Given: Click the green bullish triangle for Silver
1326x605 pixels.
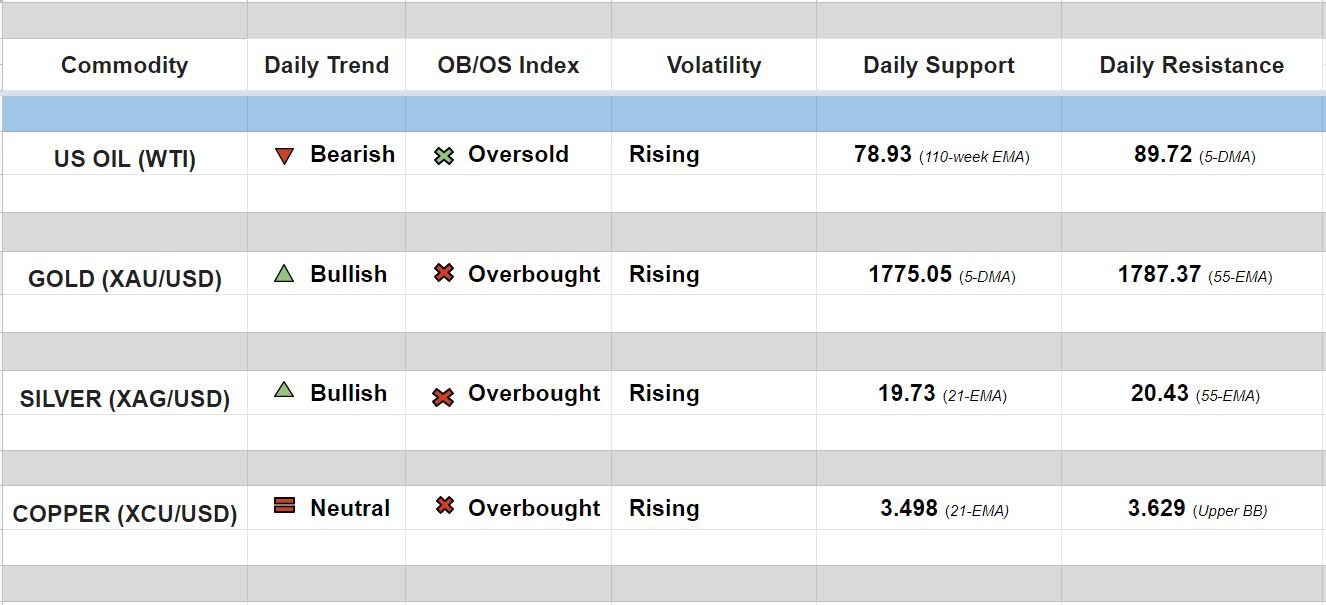Looking at the screenshot, I should (284, 391).
